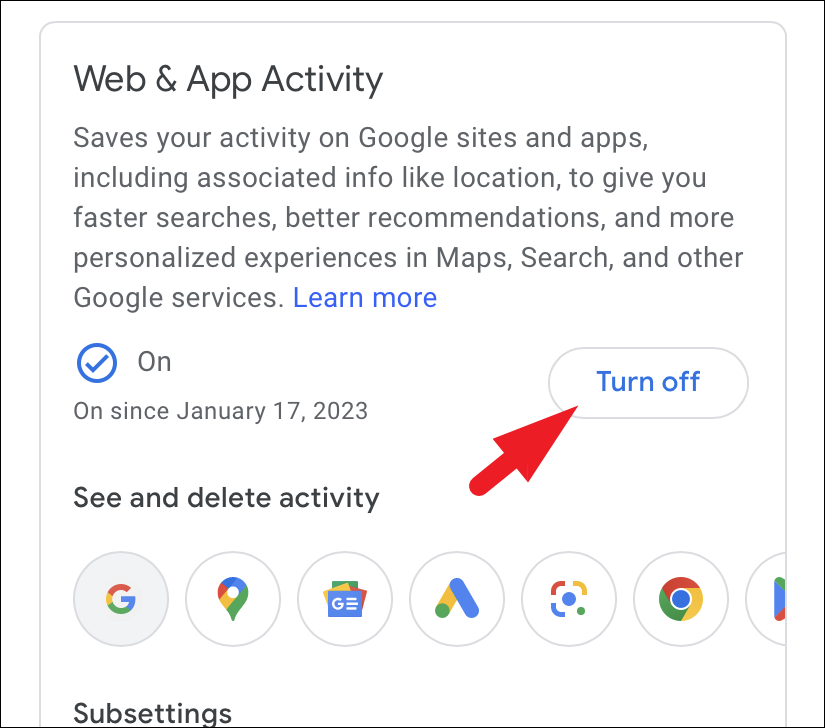Open Google News activity icon
Screen dimensions: 825x728
click(x=345, y=599)
